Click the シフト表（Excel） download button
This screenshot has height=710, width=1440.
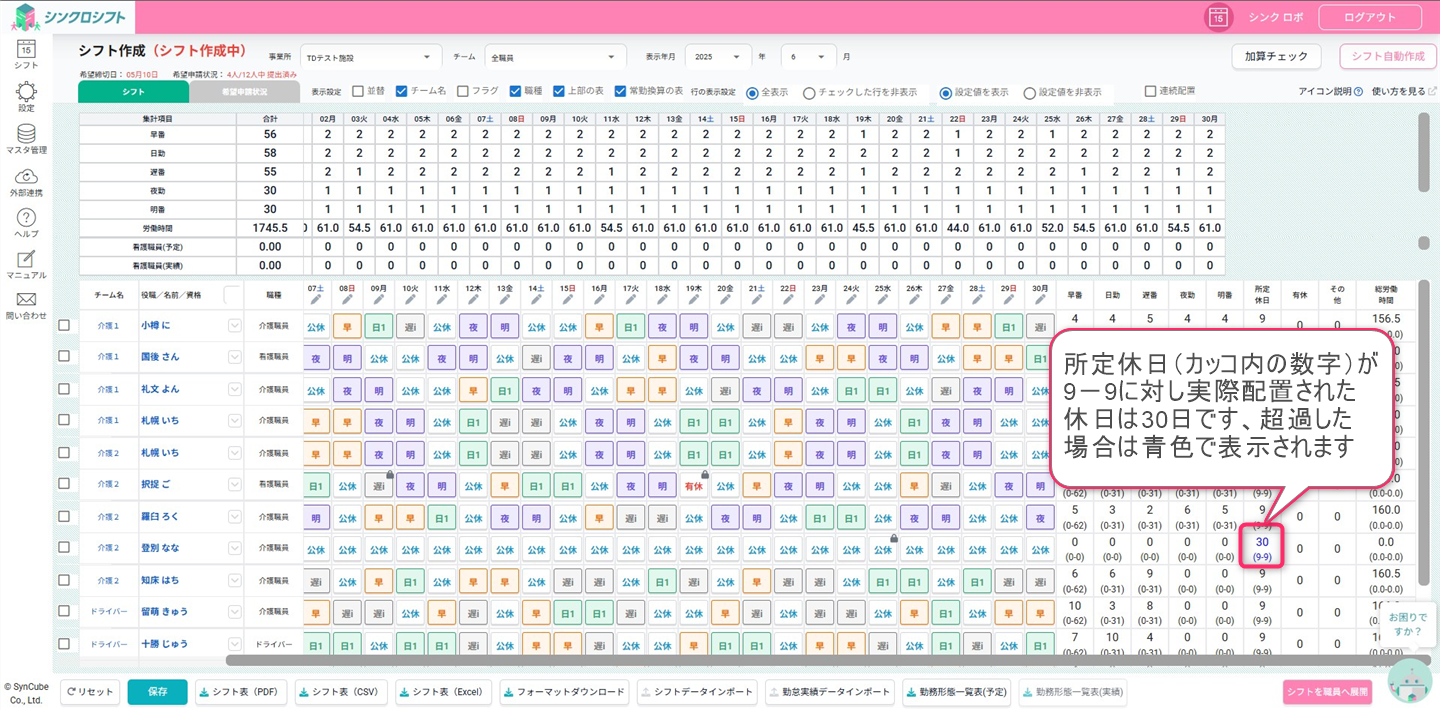click(x=445, y=692)
